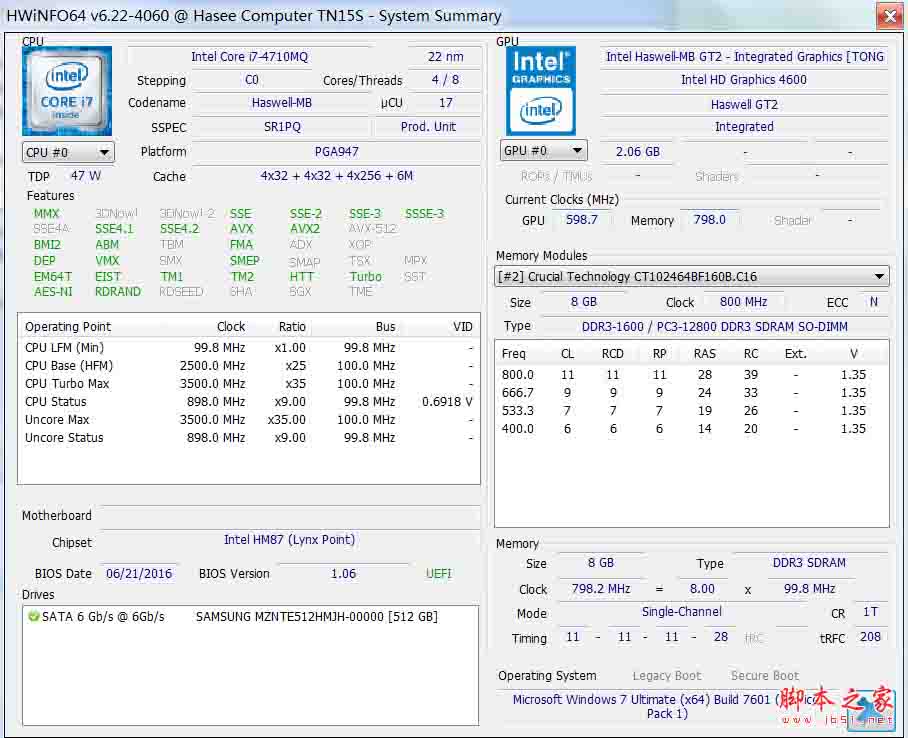
Task: Select the 'Microsoft Windows 7 Ultimate (x64)' OS text
Action: pyautogui.click(x=611, y=699)
